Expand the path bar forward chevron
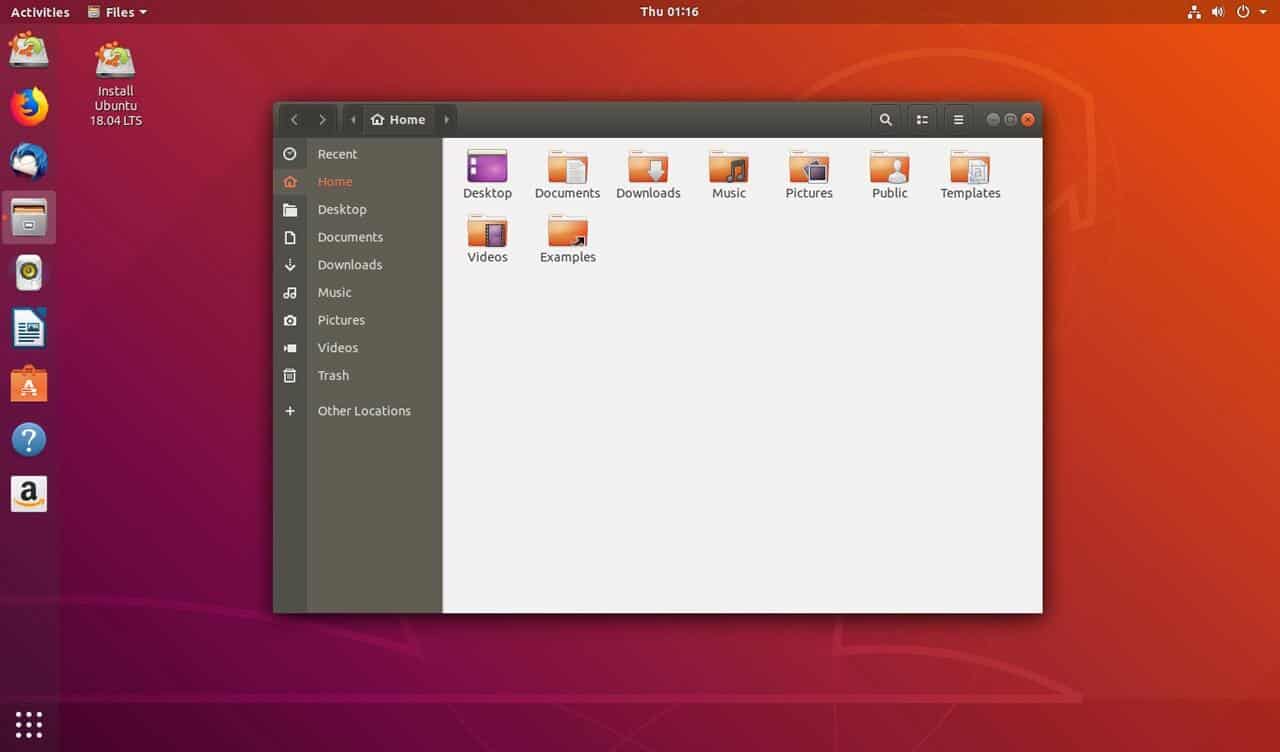Image resolution: width=1280 pixels, height=752 pixels. [446, 118]
